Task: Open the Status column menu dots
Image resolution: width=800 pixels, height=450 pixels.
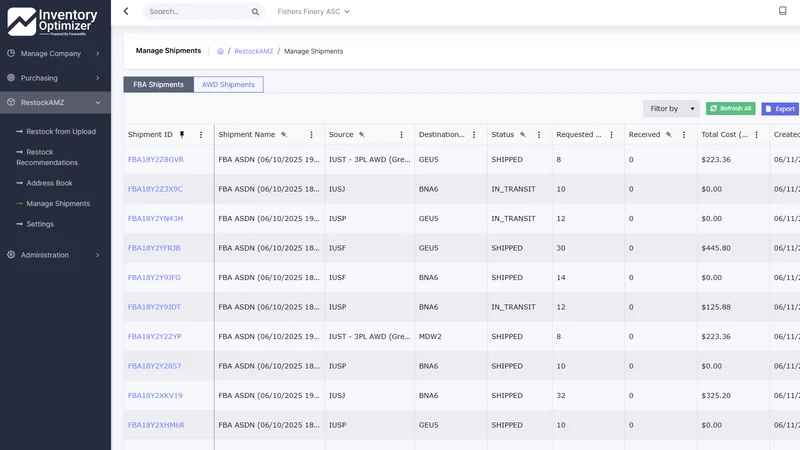Action: 539,135
